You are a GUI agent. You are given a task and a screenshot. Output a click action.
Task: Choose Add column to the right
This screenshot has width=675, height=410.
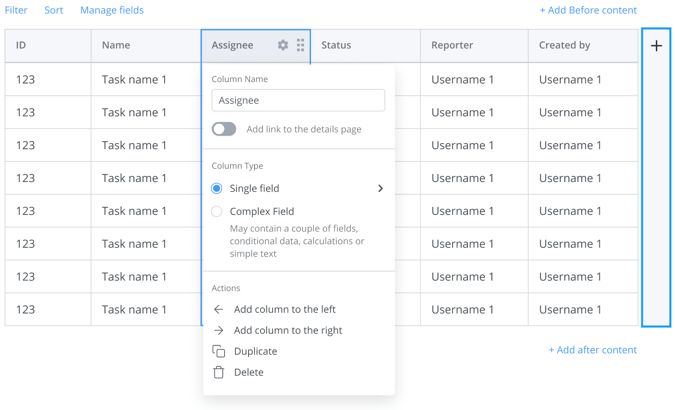[x=288, y=331]
